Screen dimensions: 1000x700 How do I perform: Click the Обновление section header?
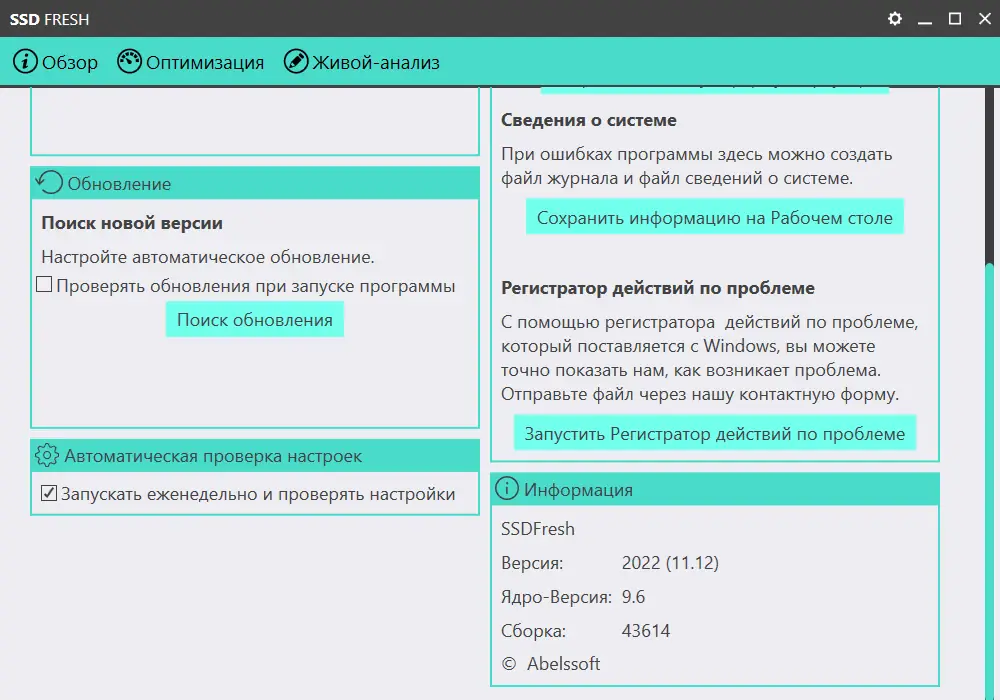(255, 183)
